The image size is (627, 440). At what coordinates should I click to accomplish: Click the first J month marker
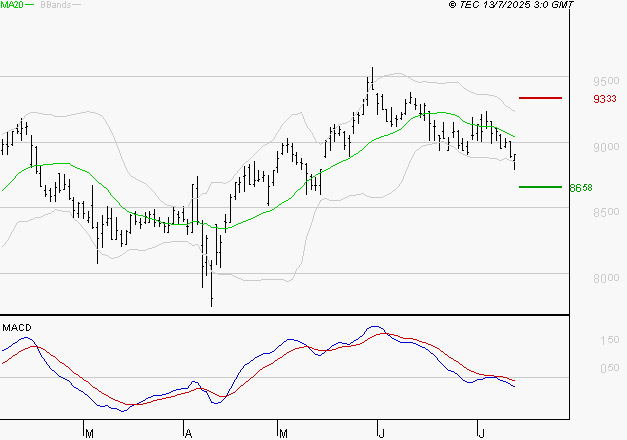pos(382,434)
